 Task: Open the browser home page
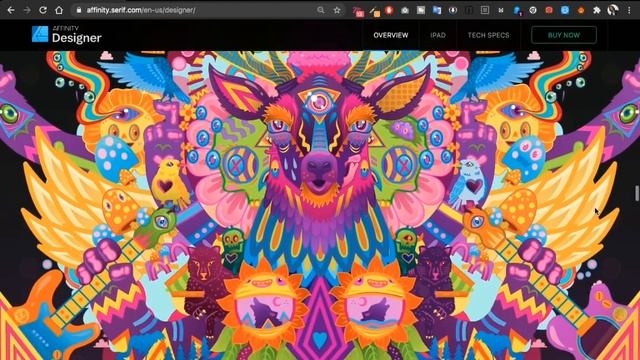click(x=59, y=10)
